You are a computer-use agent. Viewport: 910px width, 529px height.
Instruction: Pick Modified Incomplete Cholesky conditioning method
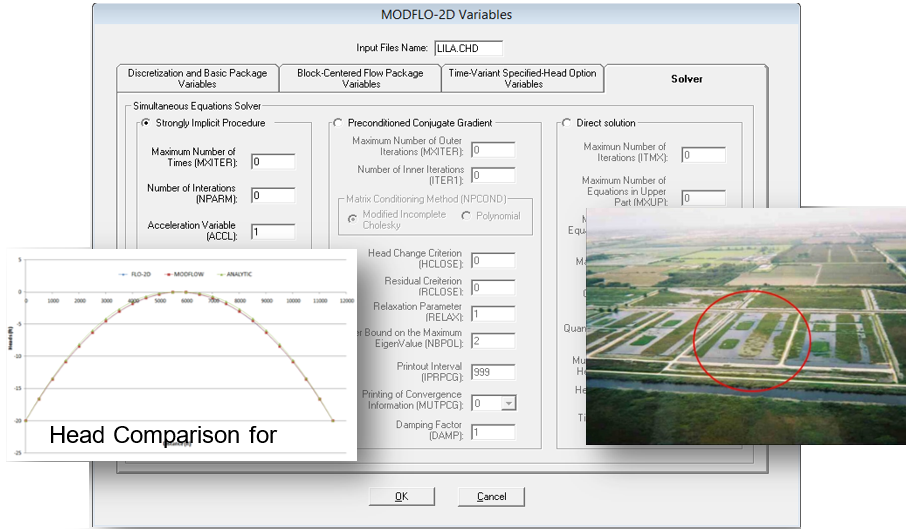(352, 217)
